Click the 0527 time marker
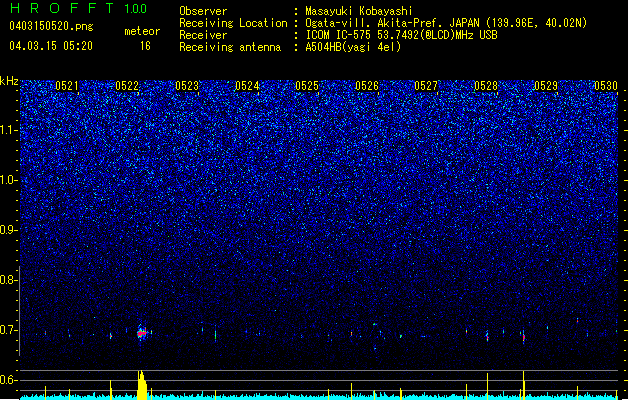 coord(426,86)
